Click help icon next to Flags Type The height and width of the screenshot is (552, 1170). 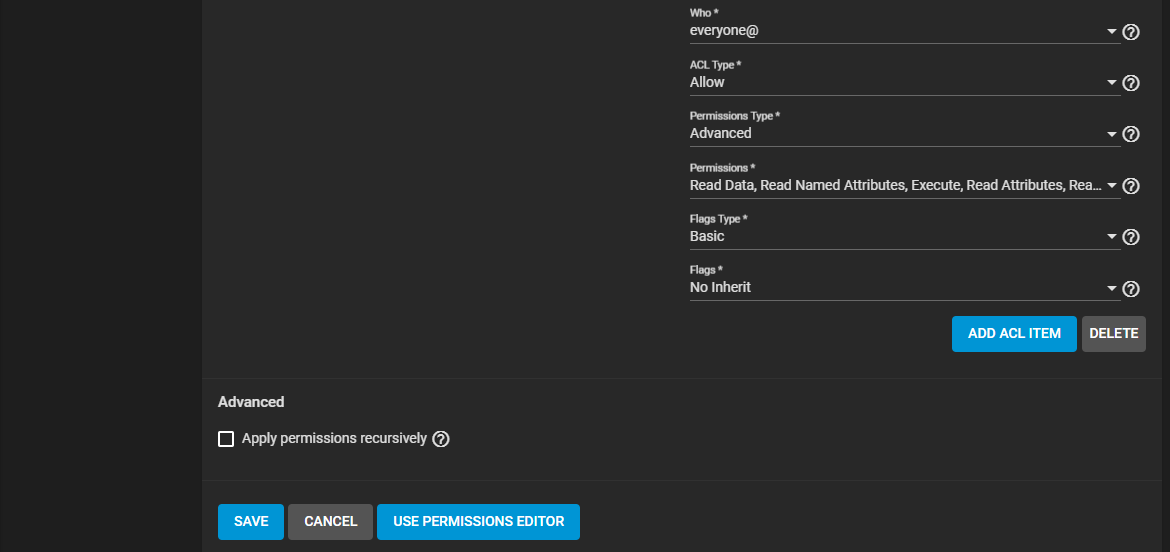click(1131, 237)
